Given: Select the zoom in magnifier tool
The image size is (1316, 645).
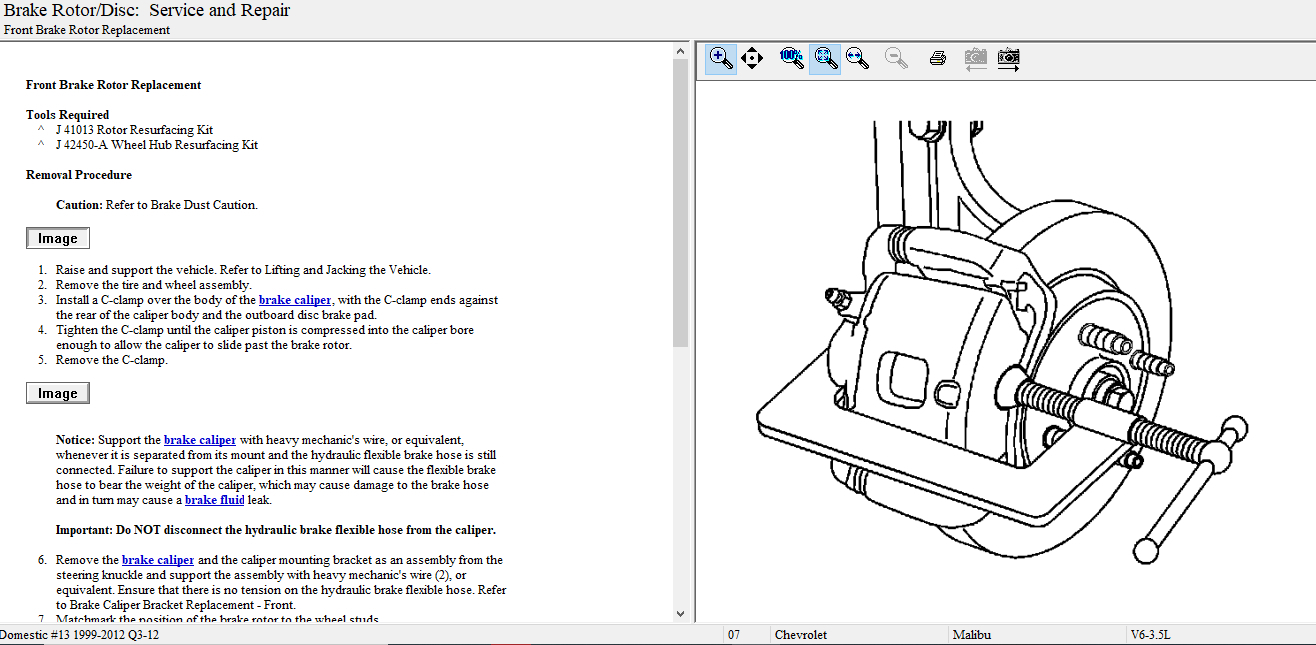Looking at the screenshot, I should tap(721, 58).
